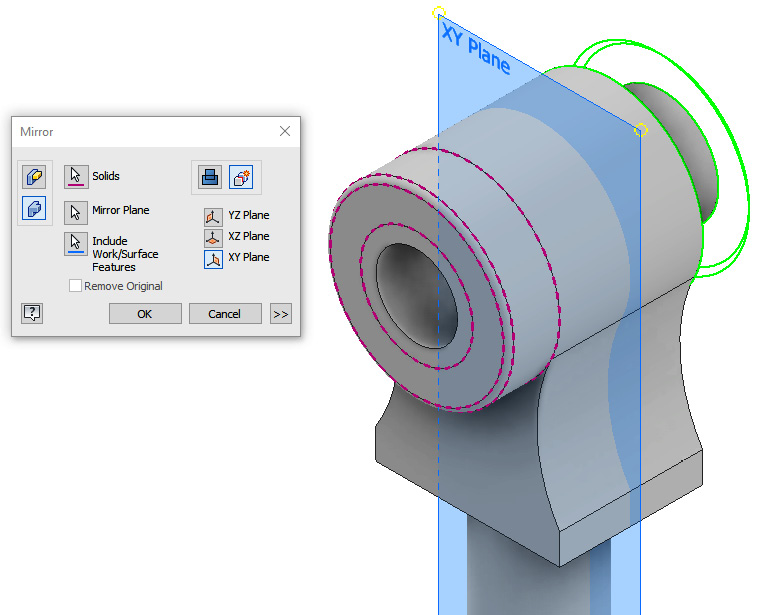Click the right yellow plane corner handle
The image size is (758, 615).
(641, 130)
